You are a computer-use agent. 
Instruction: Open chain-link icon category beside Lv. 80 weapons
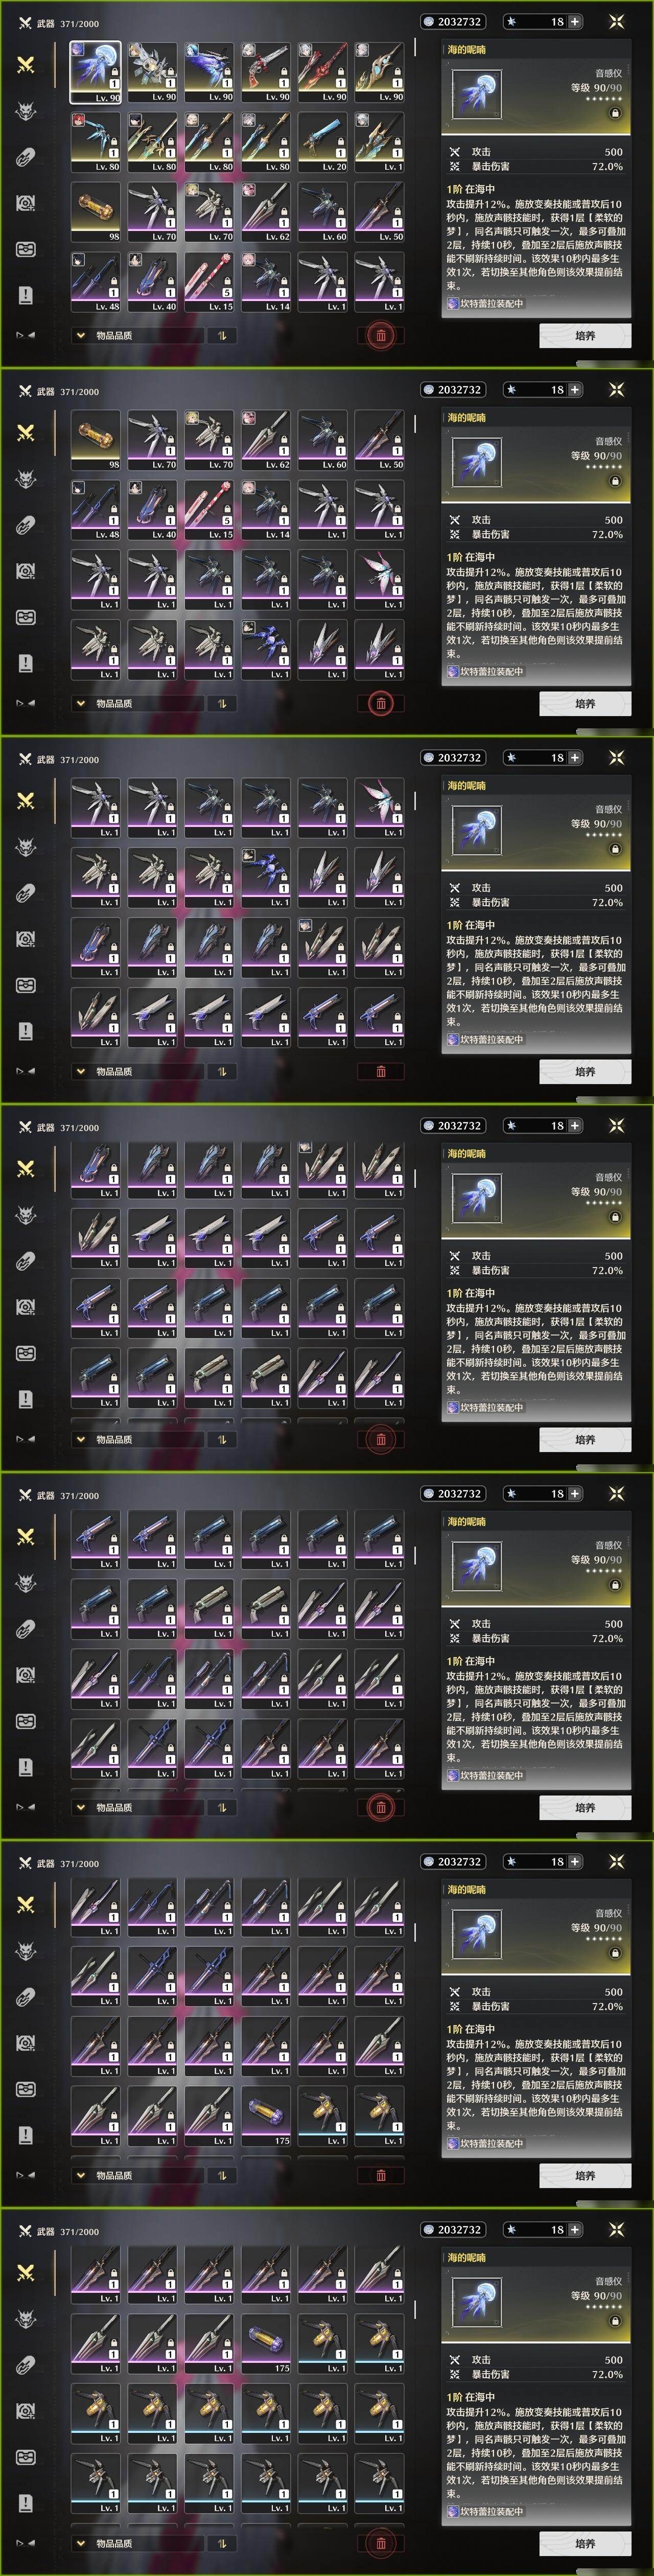26,157
